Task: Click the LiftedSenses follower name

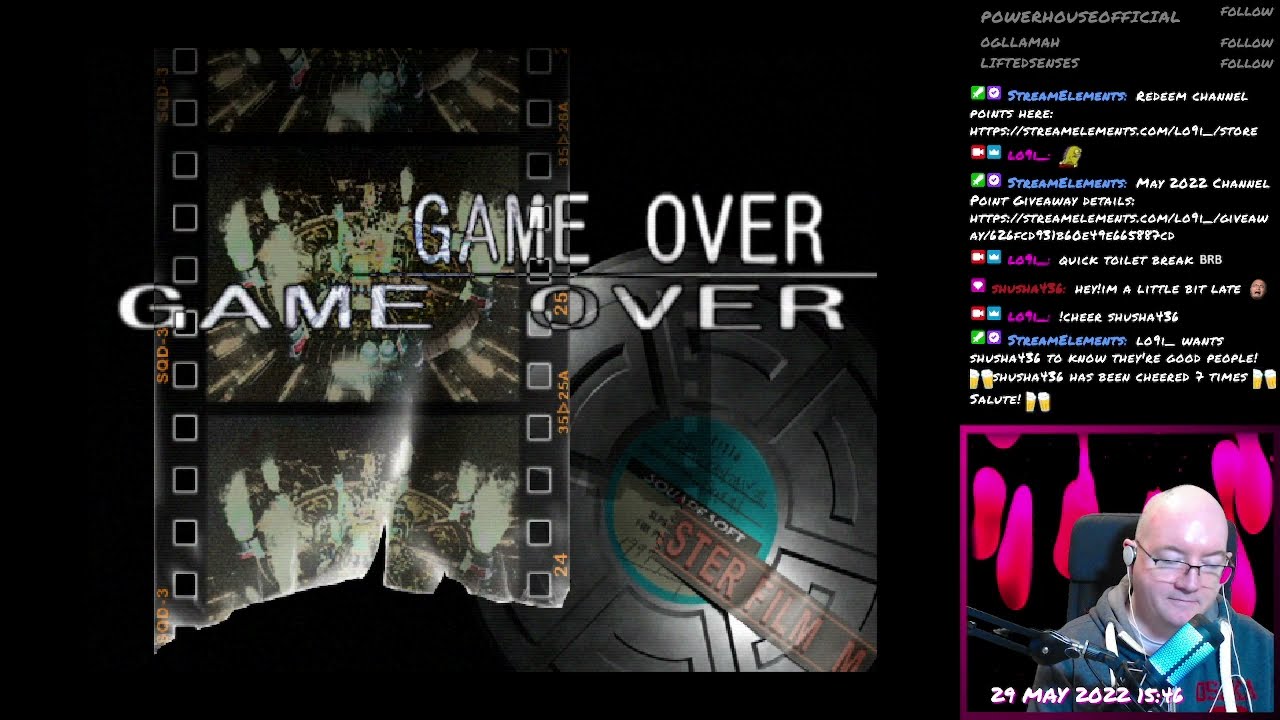Action: pyautogui.click(x=1029, y=63)
